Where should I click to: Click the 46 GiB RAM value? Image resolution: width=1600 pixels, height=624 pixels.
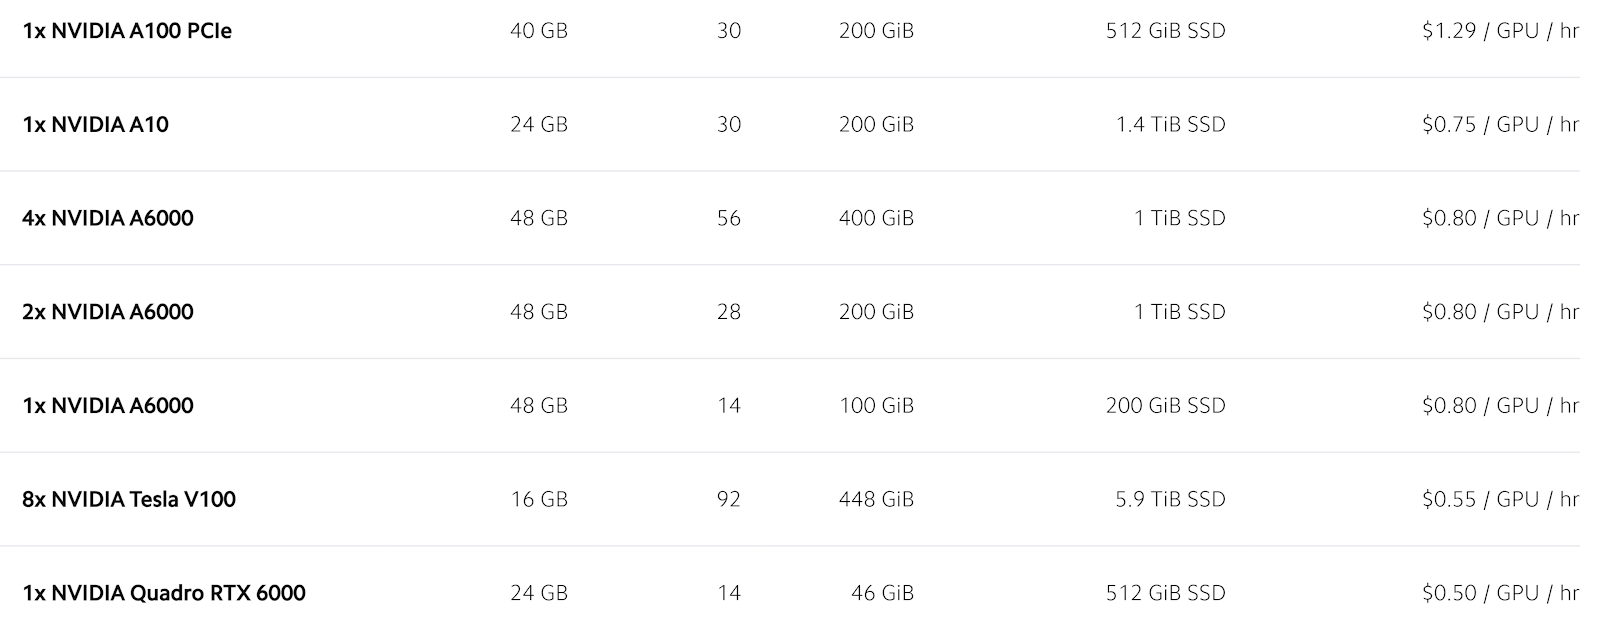tap(882, 593)
